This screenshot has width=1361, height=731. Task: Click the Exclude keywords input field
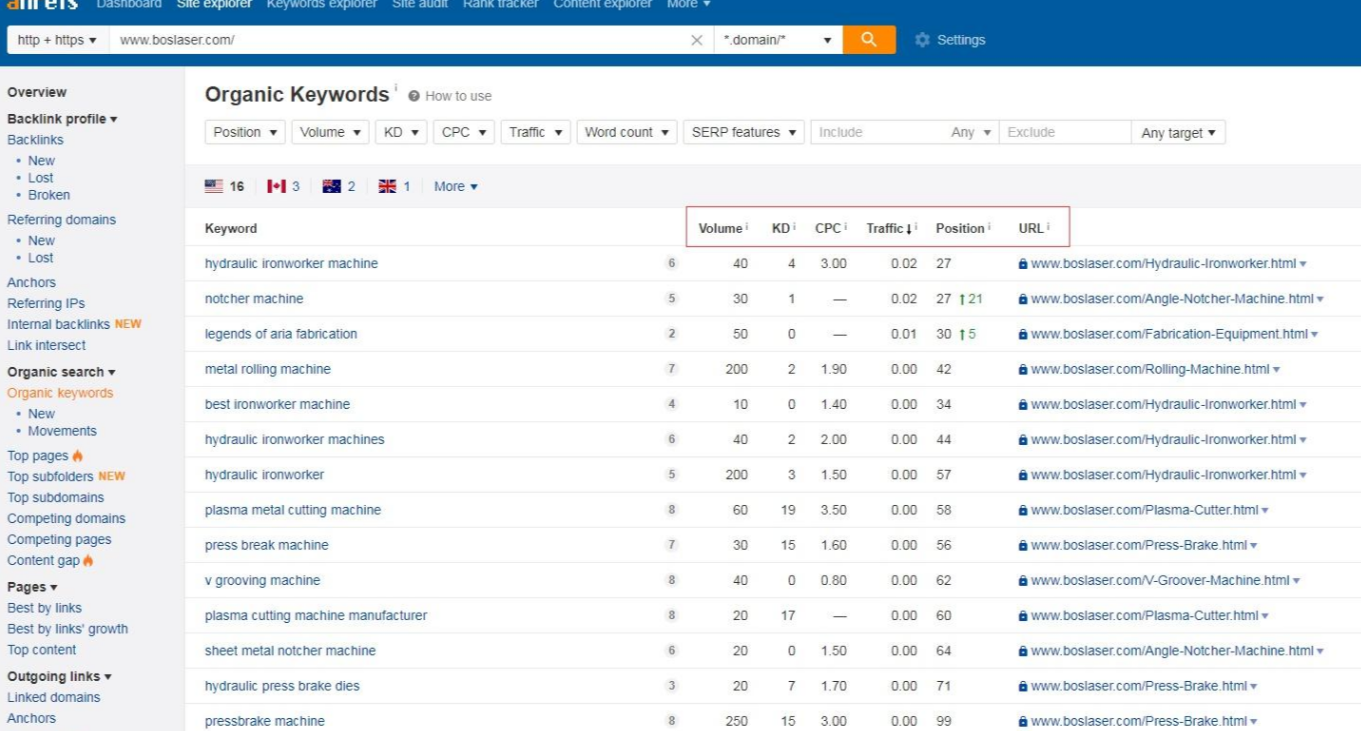point(1065,132)
